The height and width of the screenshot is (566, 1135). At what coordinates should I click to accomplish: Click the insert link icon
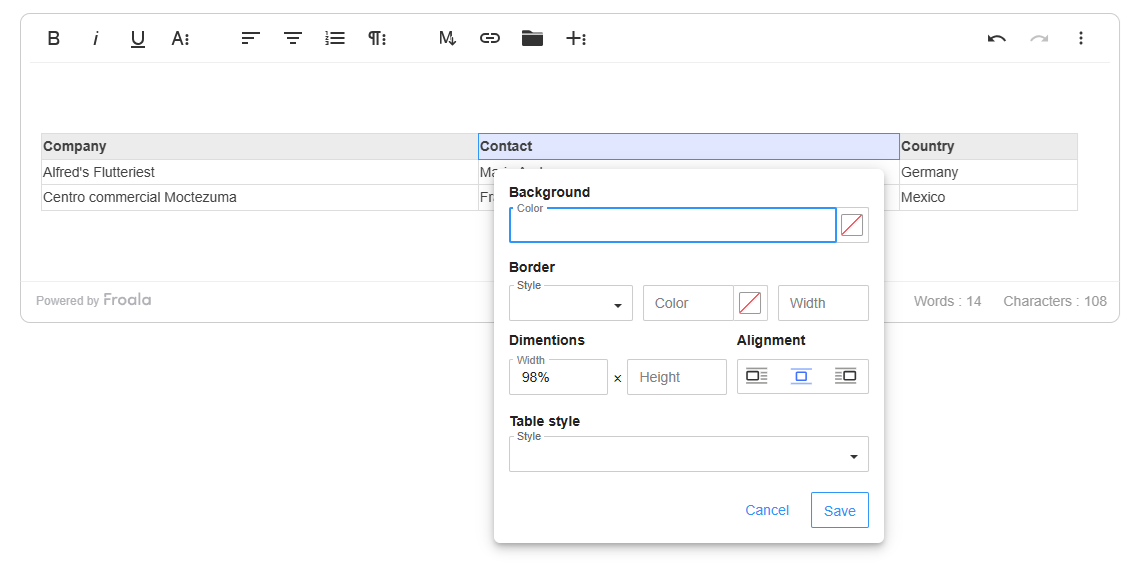click(x=490, y=38)
